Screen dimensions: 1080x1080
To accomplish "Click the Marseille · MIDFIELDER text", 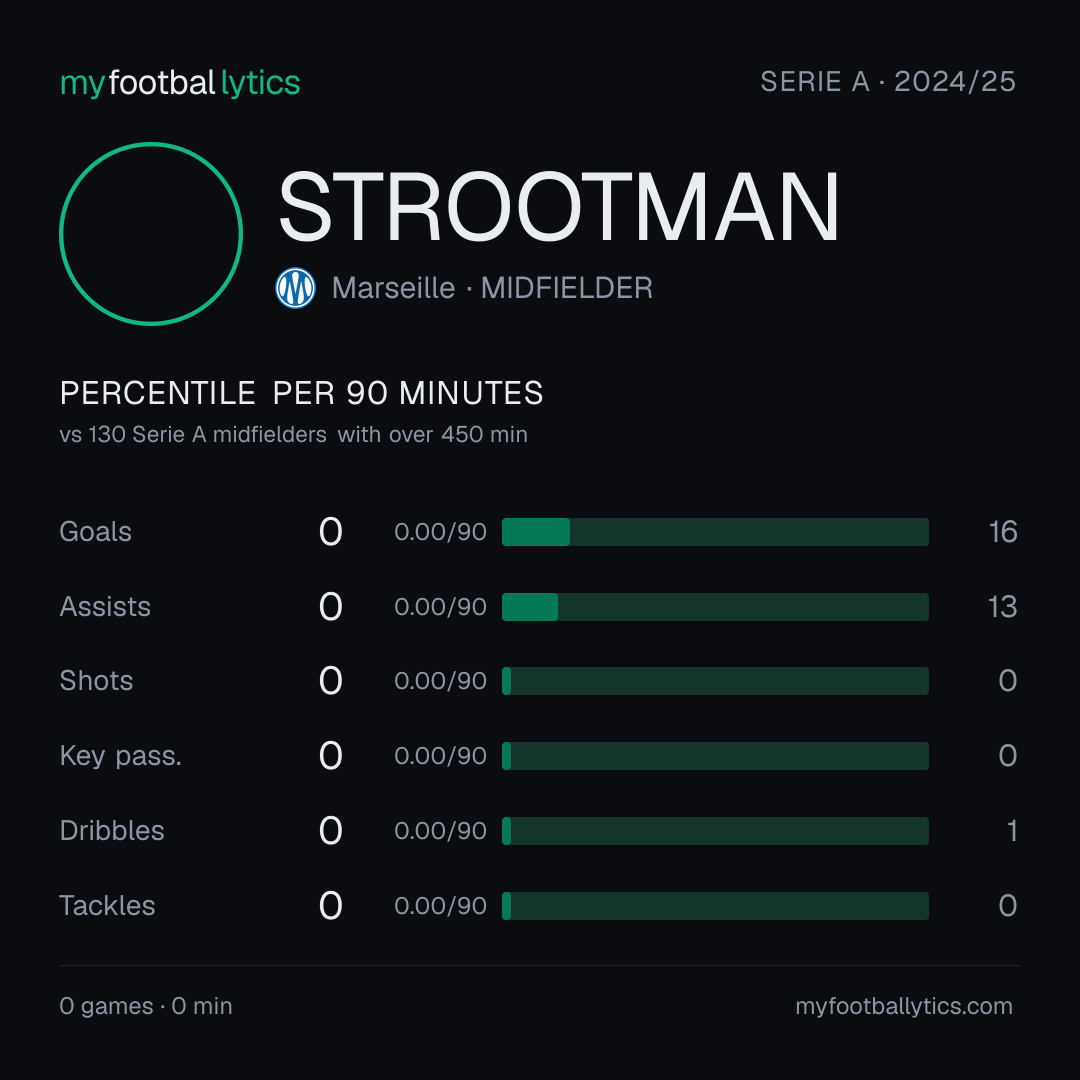I will (492, 288).
